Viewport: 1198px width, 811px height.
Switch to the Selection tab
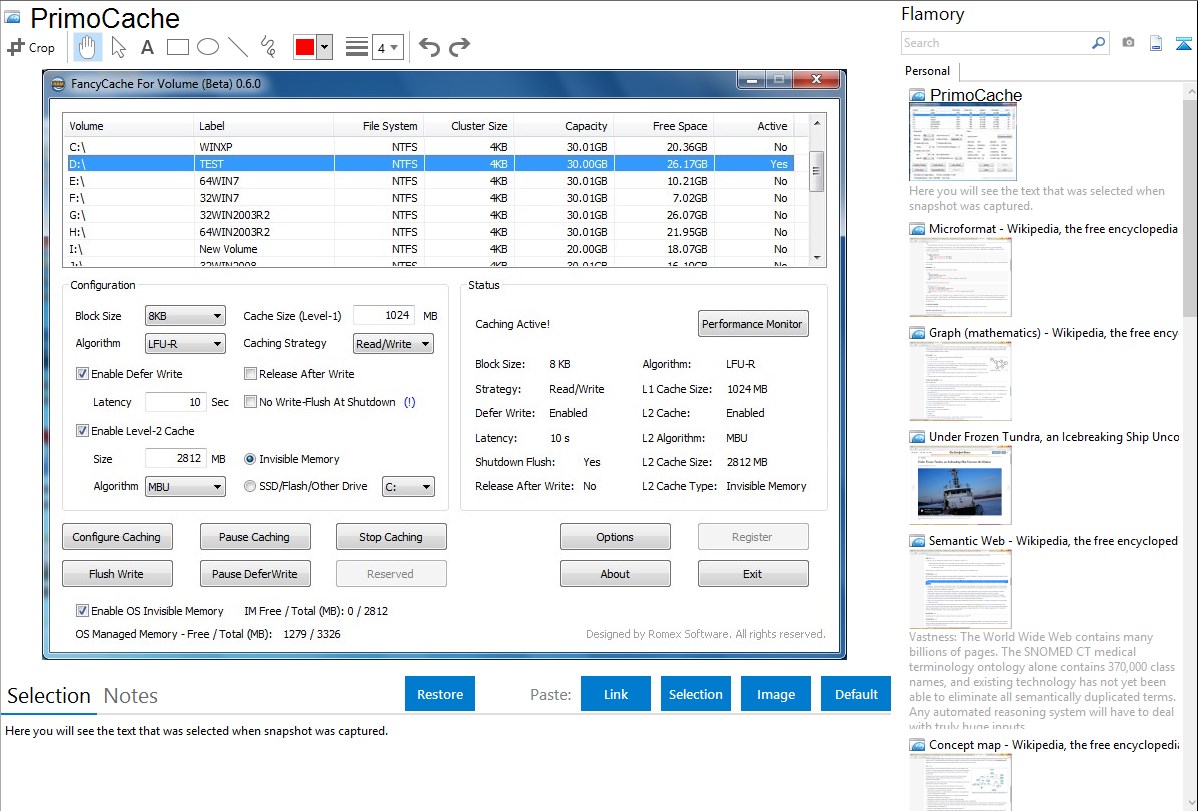(49, 696)
